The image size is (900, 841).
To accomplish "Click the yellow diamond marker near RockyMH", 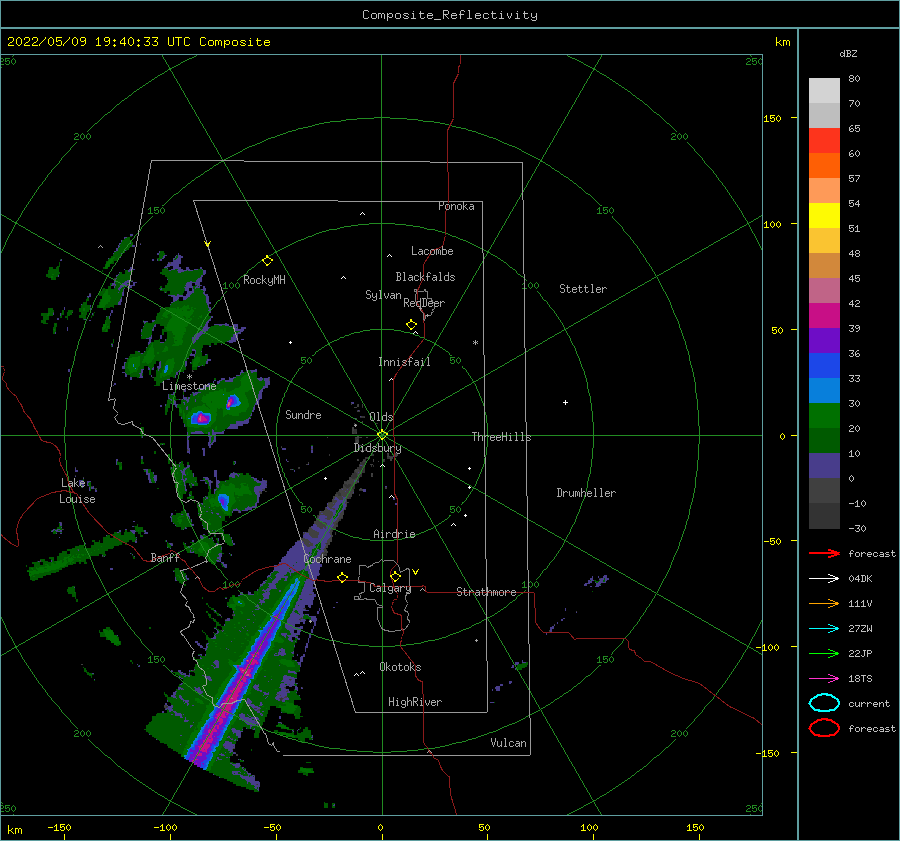I will [x=267, y=261].
